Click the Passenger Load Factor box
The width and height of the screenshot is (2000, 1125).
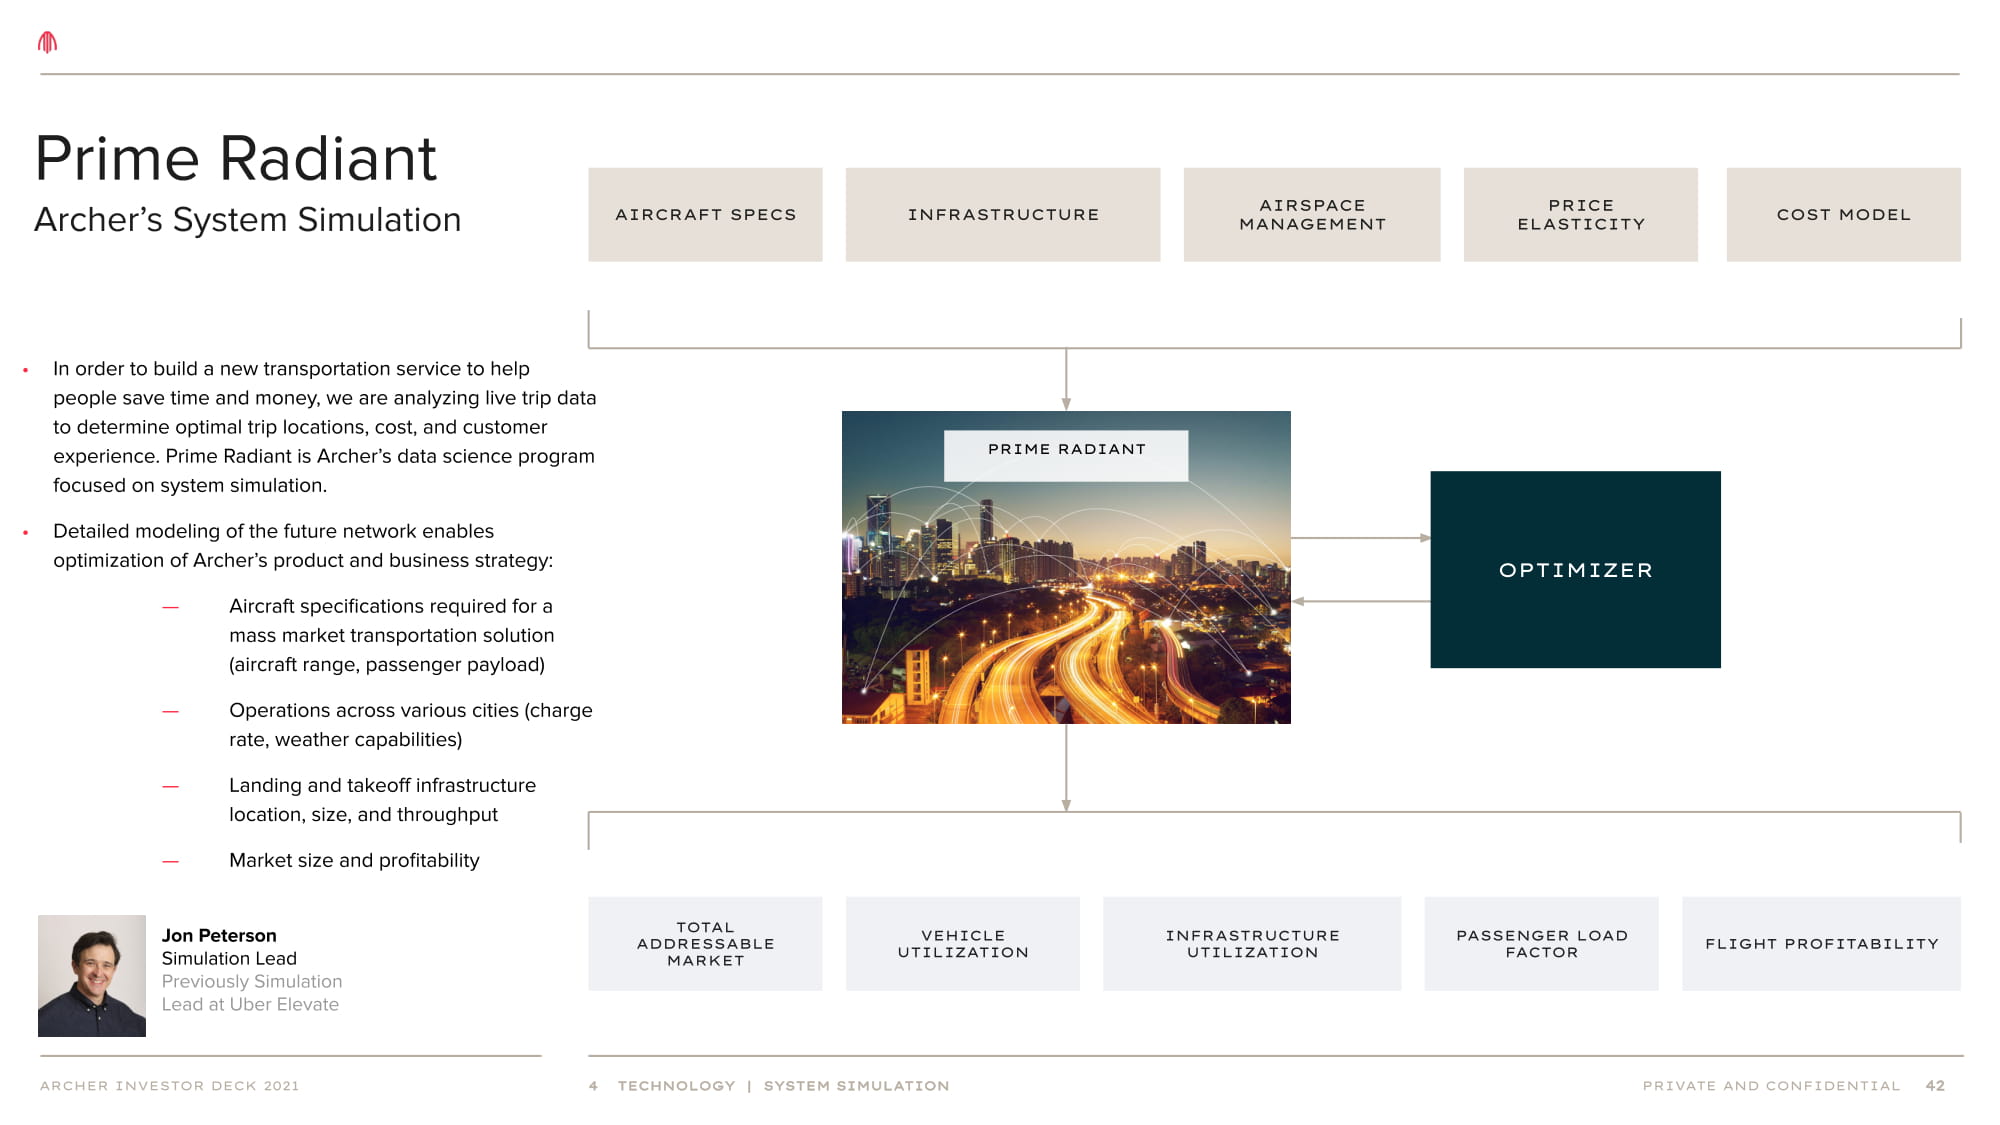coord(1541,944)
